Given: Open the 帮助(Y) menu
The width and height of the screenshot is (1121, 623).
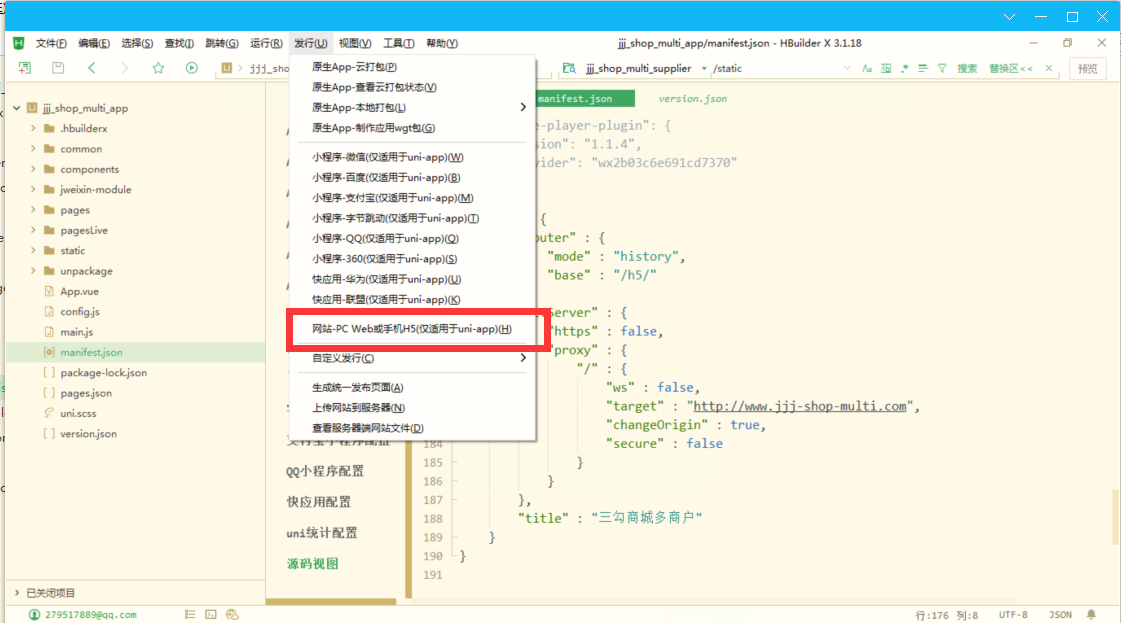Looking at the screenshot, I should [442, 44].
